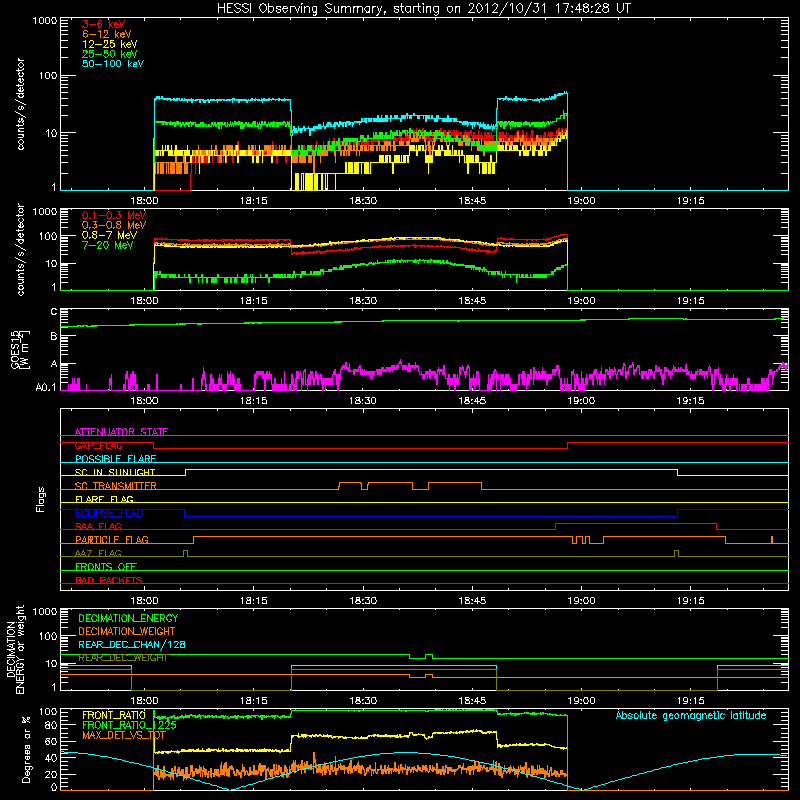Click the 0.1-0.3 MeV legend label
Viewport: 800px width, 800px height.
click(x=114, y=215)
